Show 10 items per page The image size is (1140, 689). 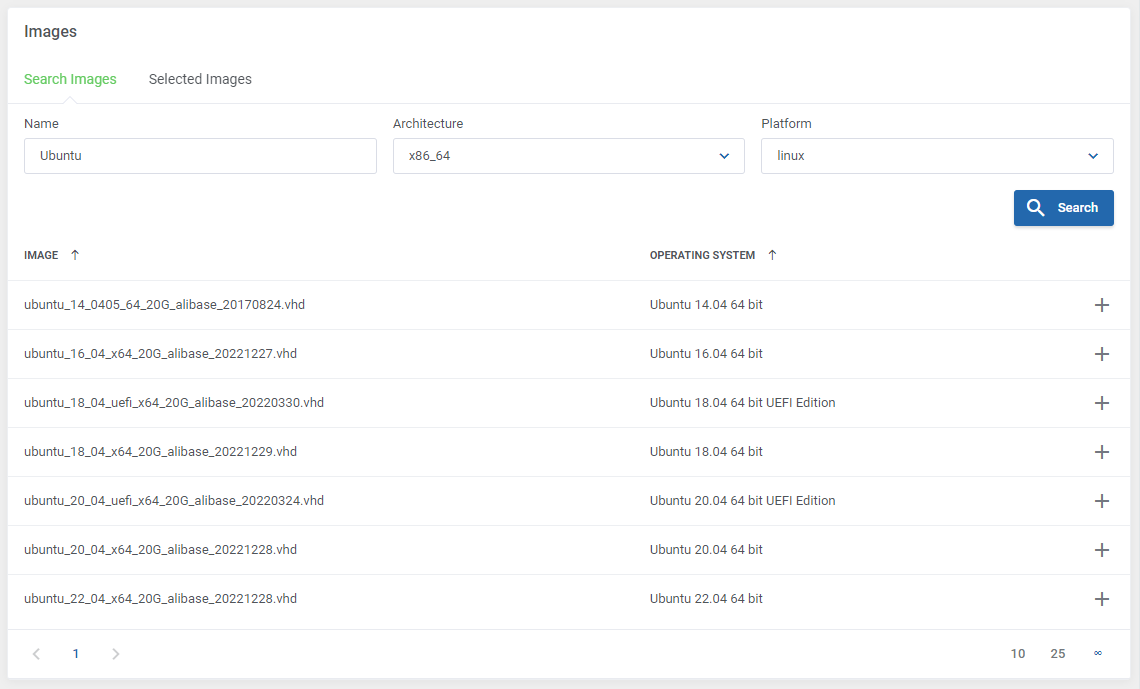[x=1018, y=654]
